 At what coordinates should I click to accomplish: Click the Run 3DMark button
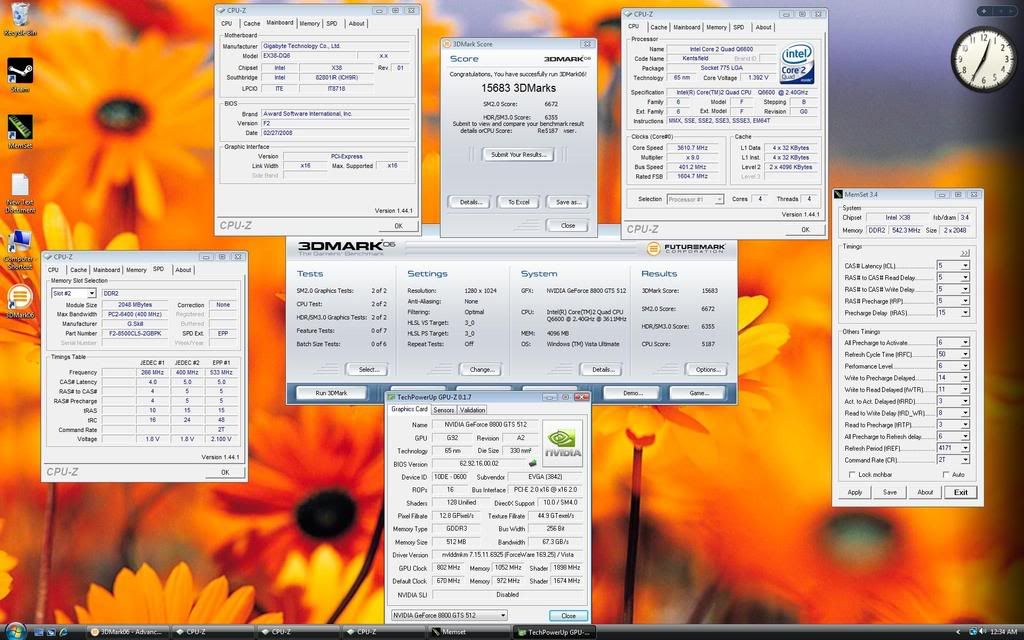331,393
